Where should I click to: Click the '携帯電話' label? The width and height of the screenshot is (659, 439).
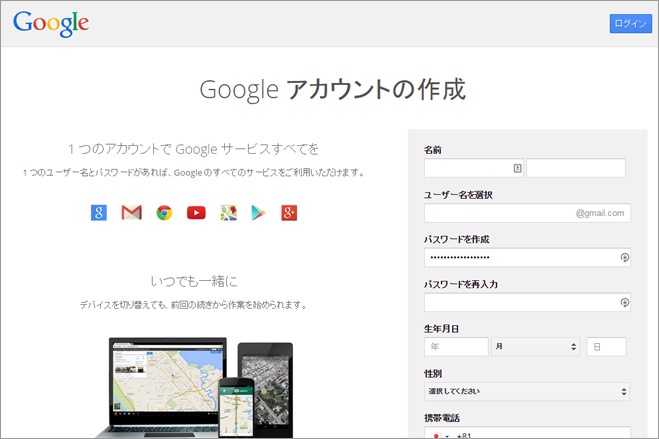[x=442, y=418]
